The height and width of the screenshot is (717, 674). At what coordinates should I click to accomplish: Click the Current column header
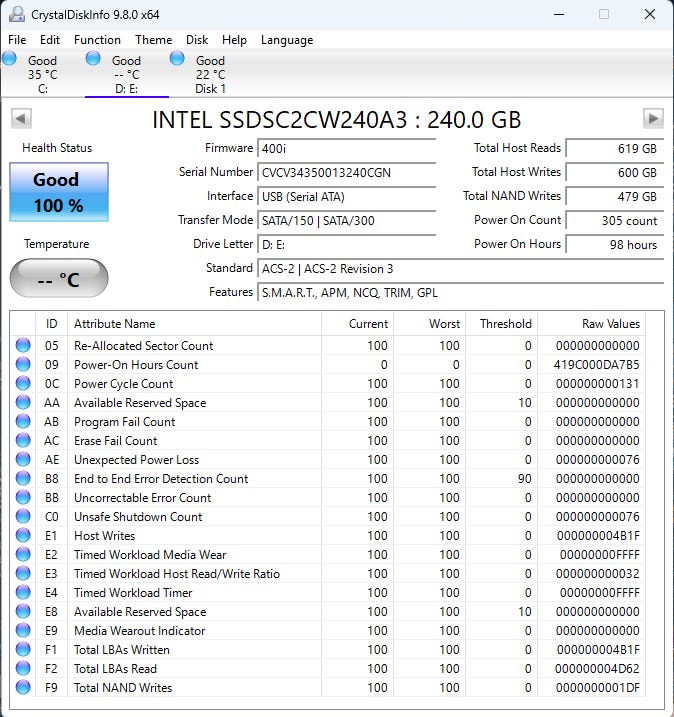coord(357,324)
